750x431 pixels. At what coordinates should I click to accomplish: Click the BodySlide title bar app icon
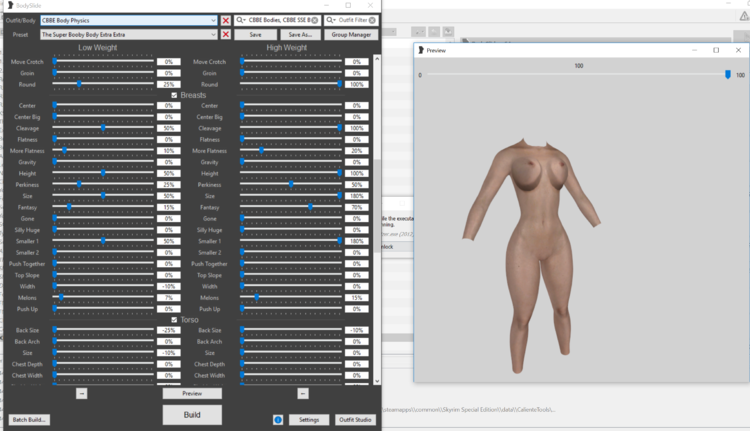(x=10, y=5)
